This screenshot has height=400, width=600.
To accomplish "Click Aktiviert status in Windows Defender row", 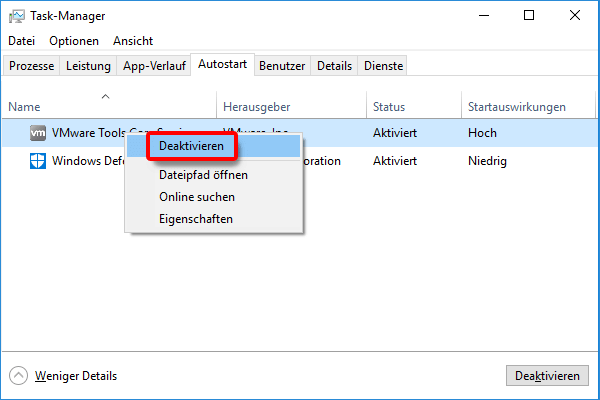I will [395, 161].
